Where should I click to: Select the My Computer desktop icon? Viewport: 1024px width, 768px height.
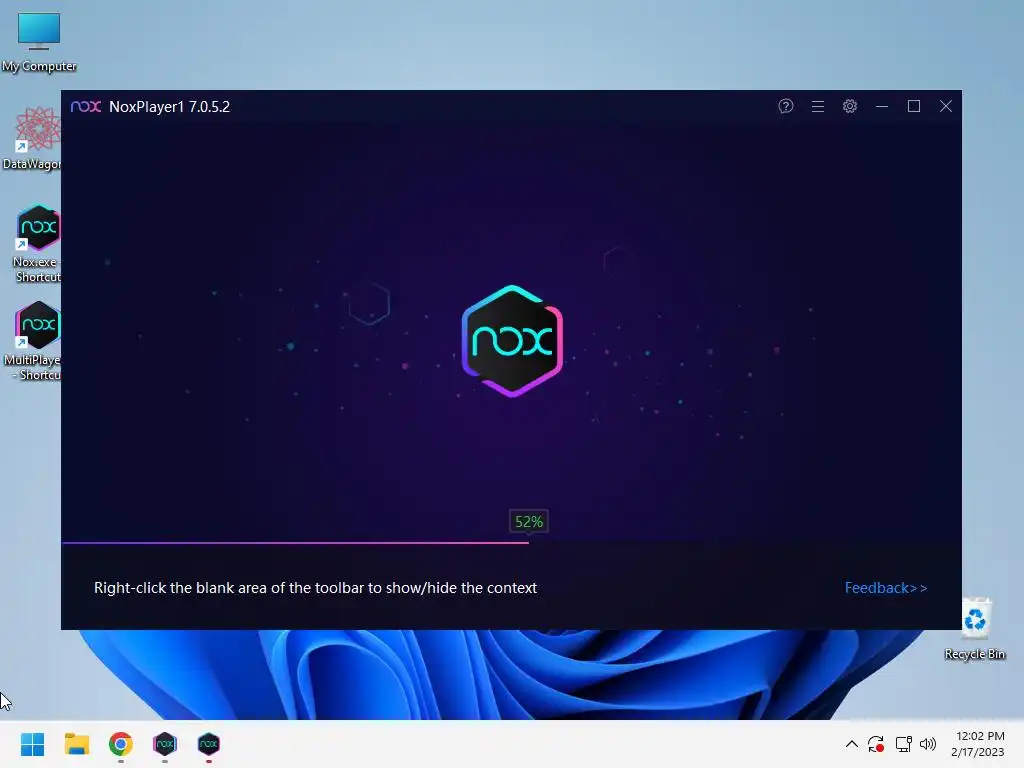[x=39, y=42]
